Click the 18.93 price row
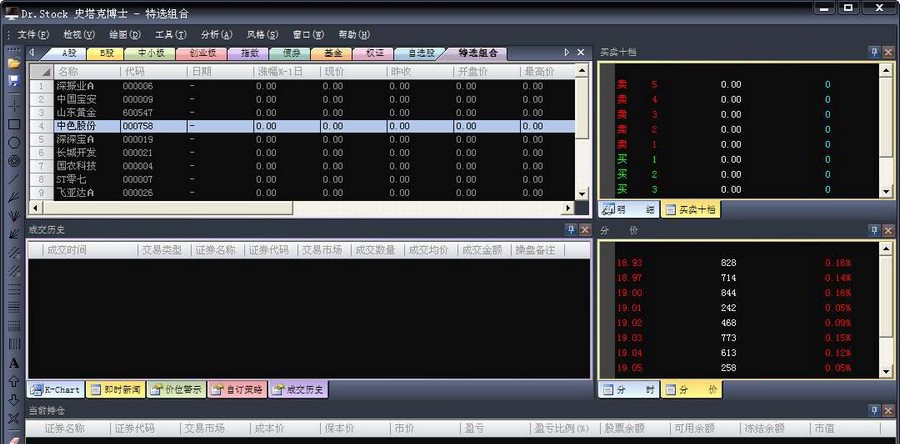The width and height of the screenshot is (900, 444). (x=747, y=263)
